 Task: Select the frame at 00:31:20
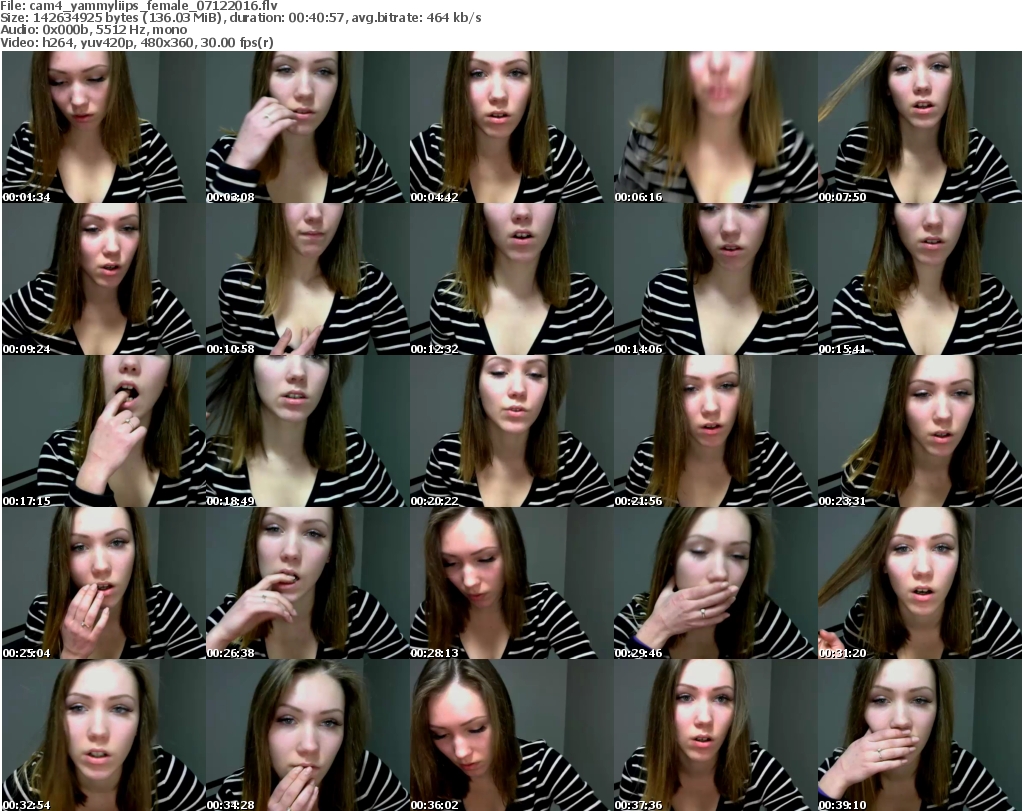920,583
